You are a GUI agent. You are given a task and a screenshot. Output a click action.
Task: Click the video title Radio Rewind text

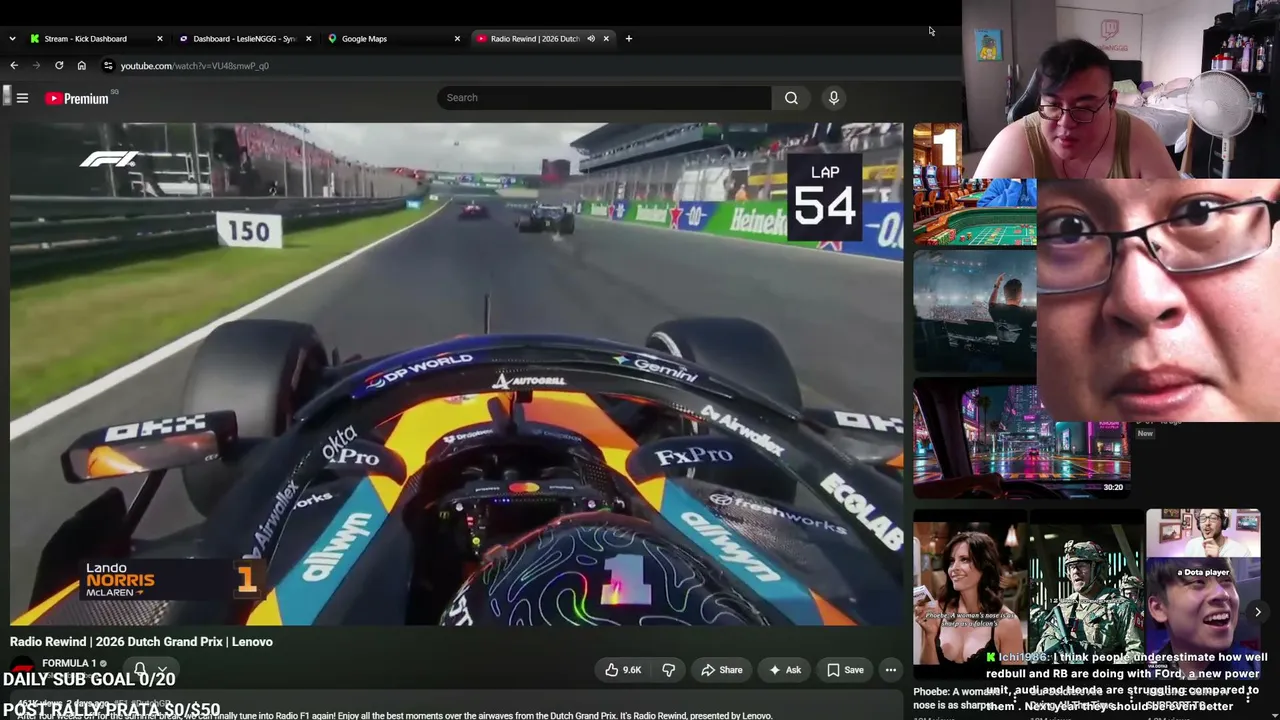pyautogui.click(x=141, y=642)
